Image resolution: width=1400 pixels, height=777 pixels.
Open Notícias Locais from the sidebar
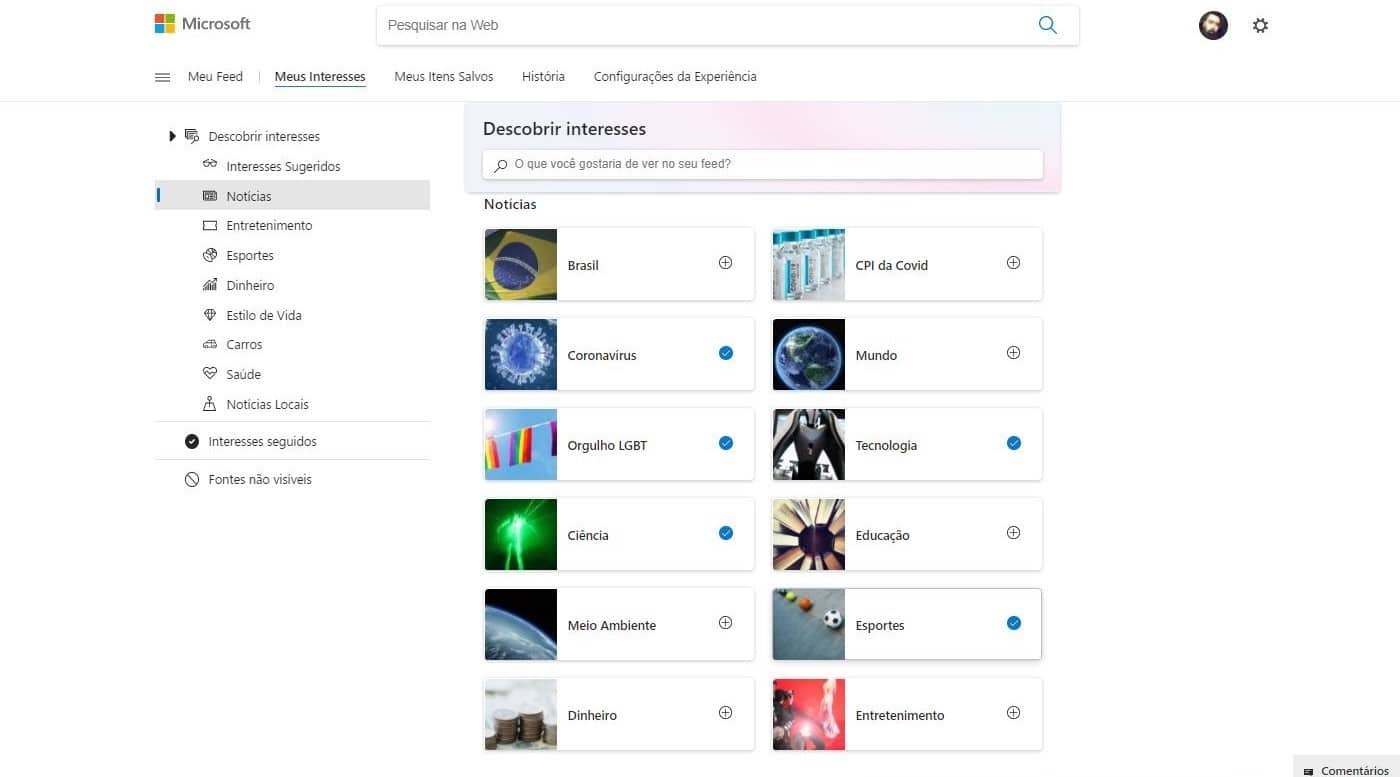[266, 404]
